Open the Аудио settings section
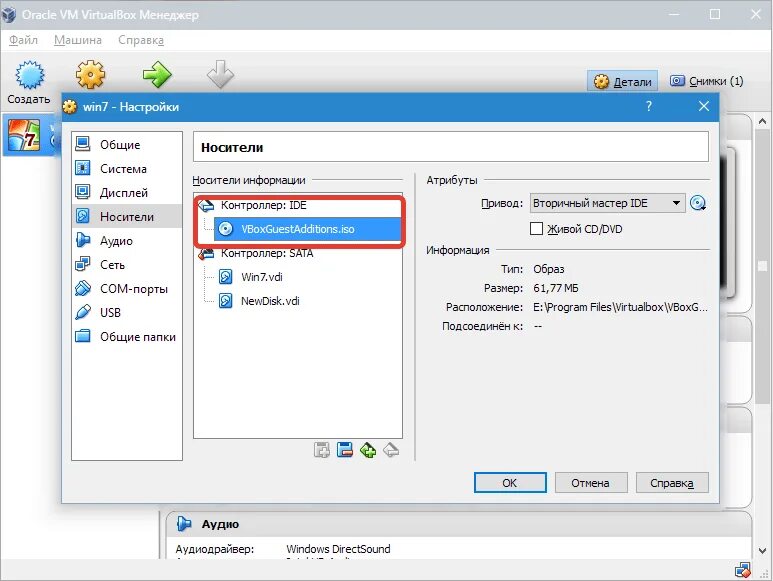 point(127,240)
